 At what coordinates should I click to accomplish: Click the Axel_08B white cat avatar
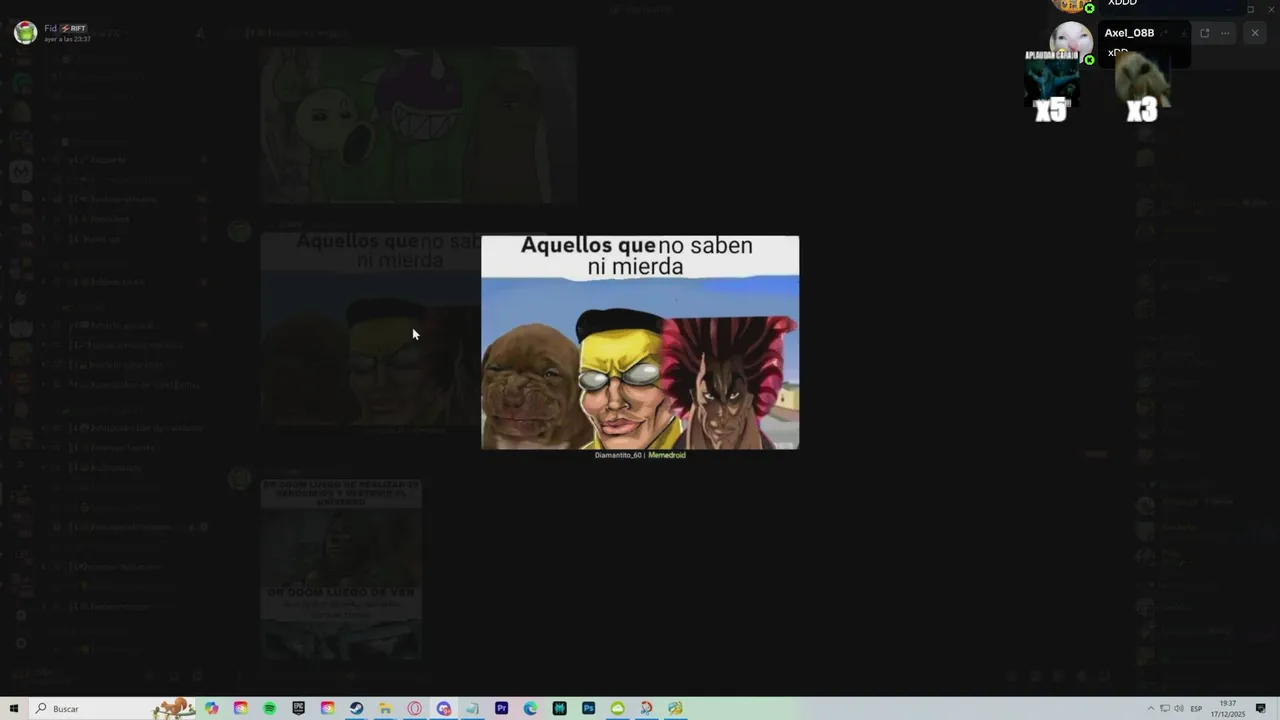coord(1071,43)
